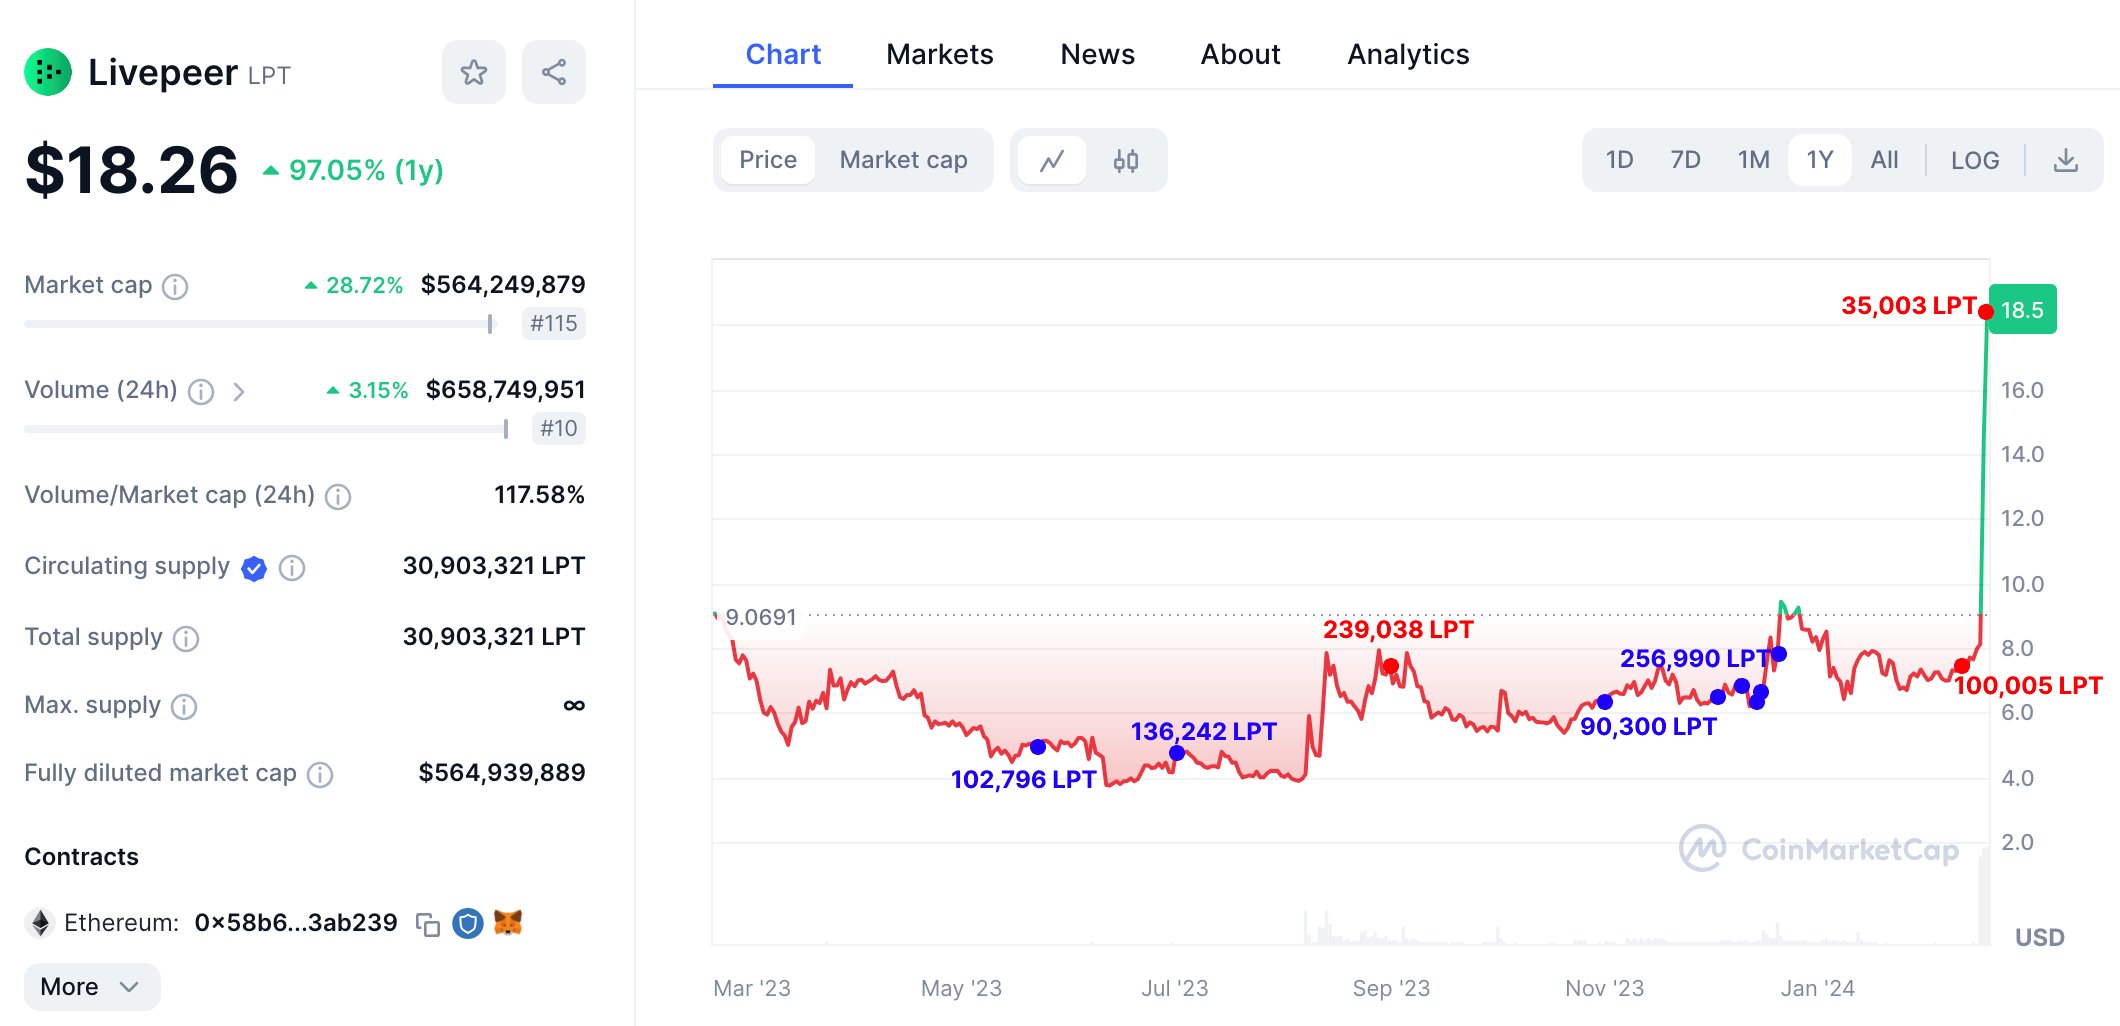Click the Volume rank progress bar
This screenshot has width=2120, height=1026.
267,429
